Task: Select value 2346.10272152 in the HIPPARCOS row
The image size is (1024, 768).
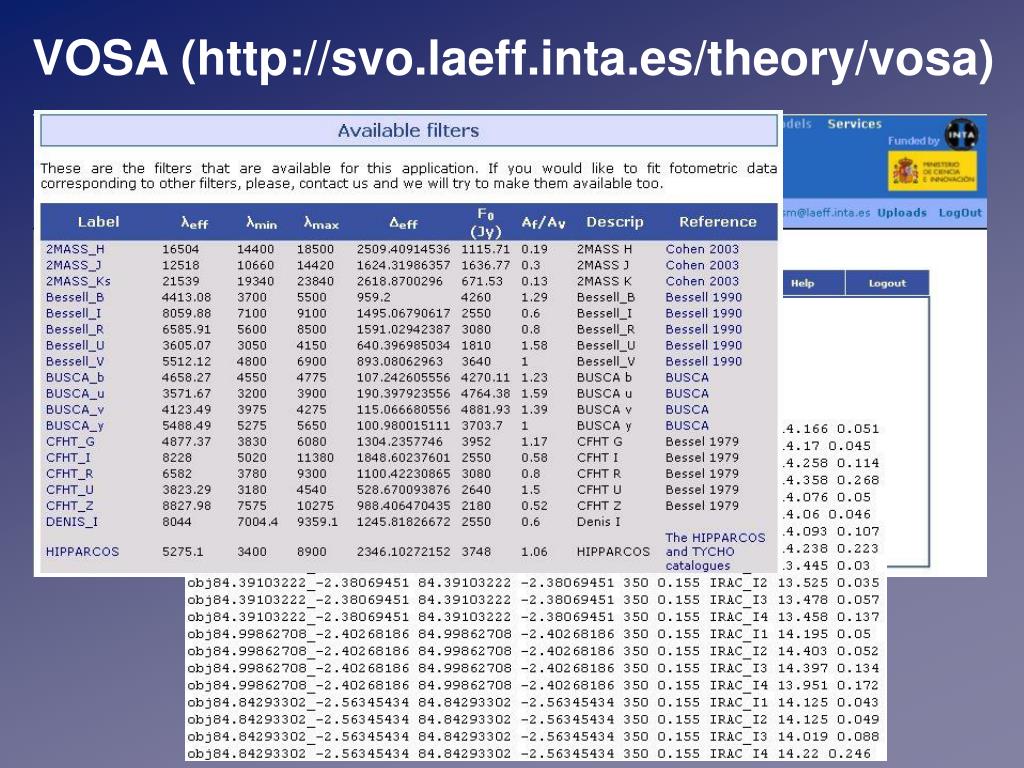Action: tap(404, 551)
